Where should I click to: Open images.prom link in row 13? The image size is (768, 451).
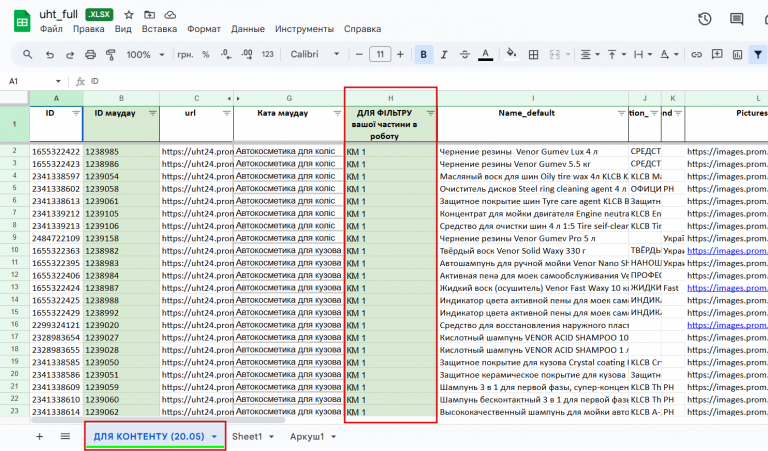click(x=727, y=288)
